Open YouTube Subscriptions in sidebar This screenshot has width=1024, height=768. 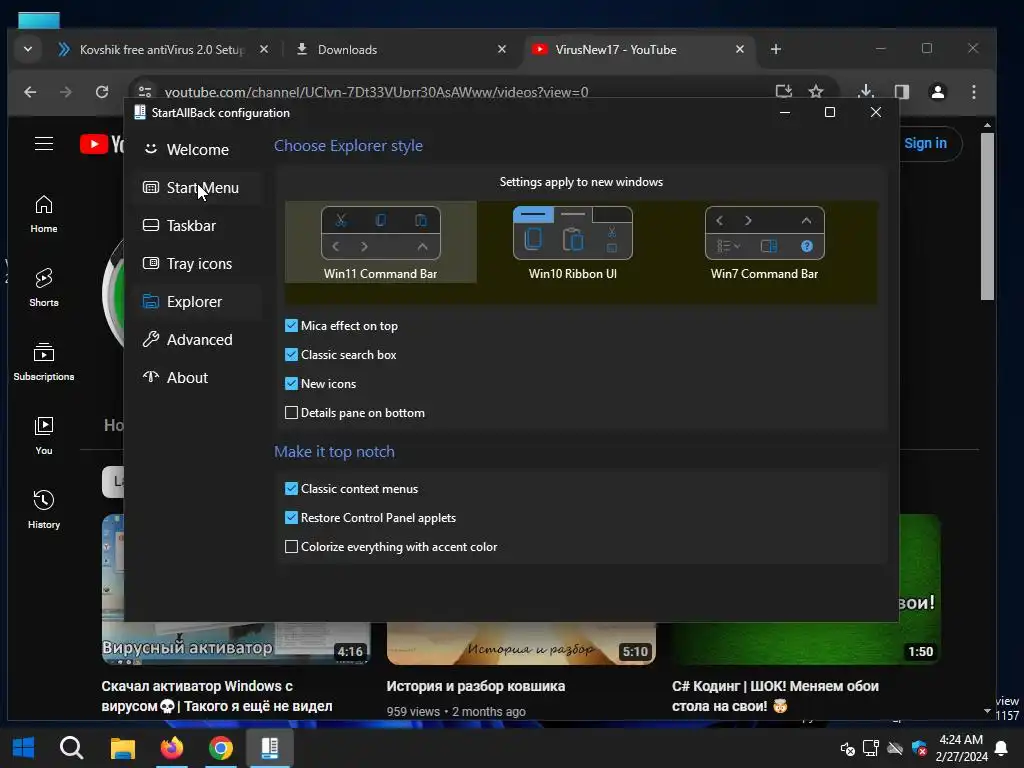[44, 362]
